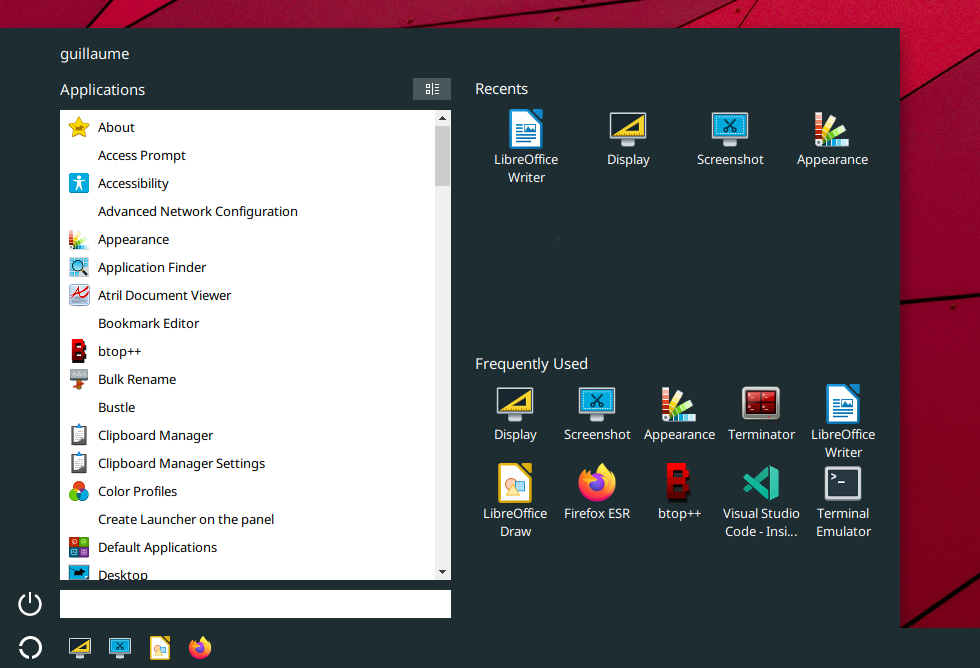The height and width of the screenshot is (668, 980).
Task: Open the Screenshot tool from the taskbar
Action: click(x=120, y=648)
